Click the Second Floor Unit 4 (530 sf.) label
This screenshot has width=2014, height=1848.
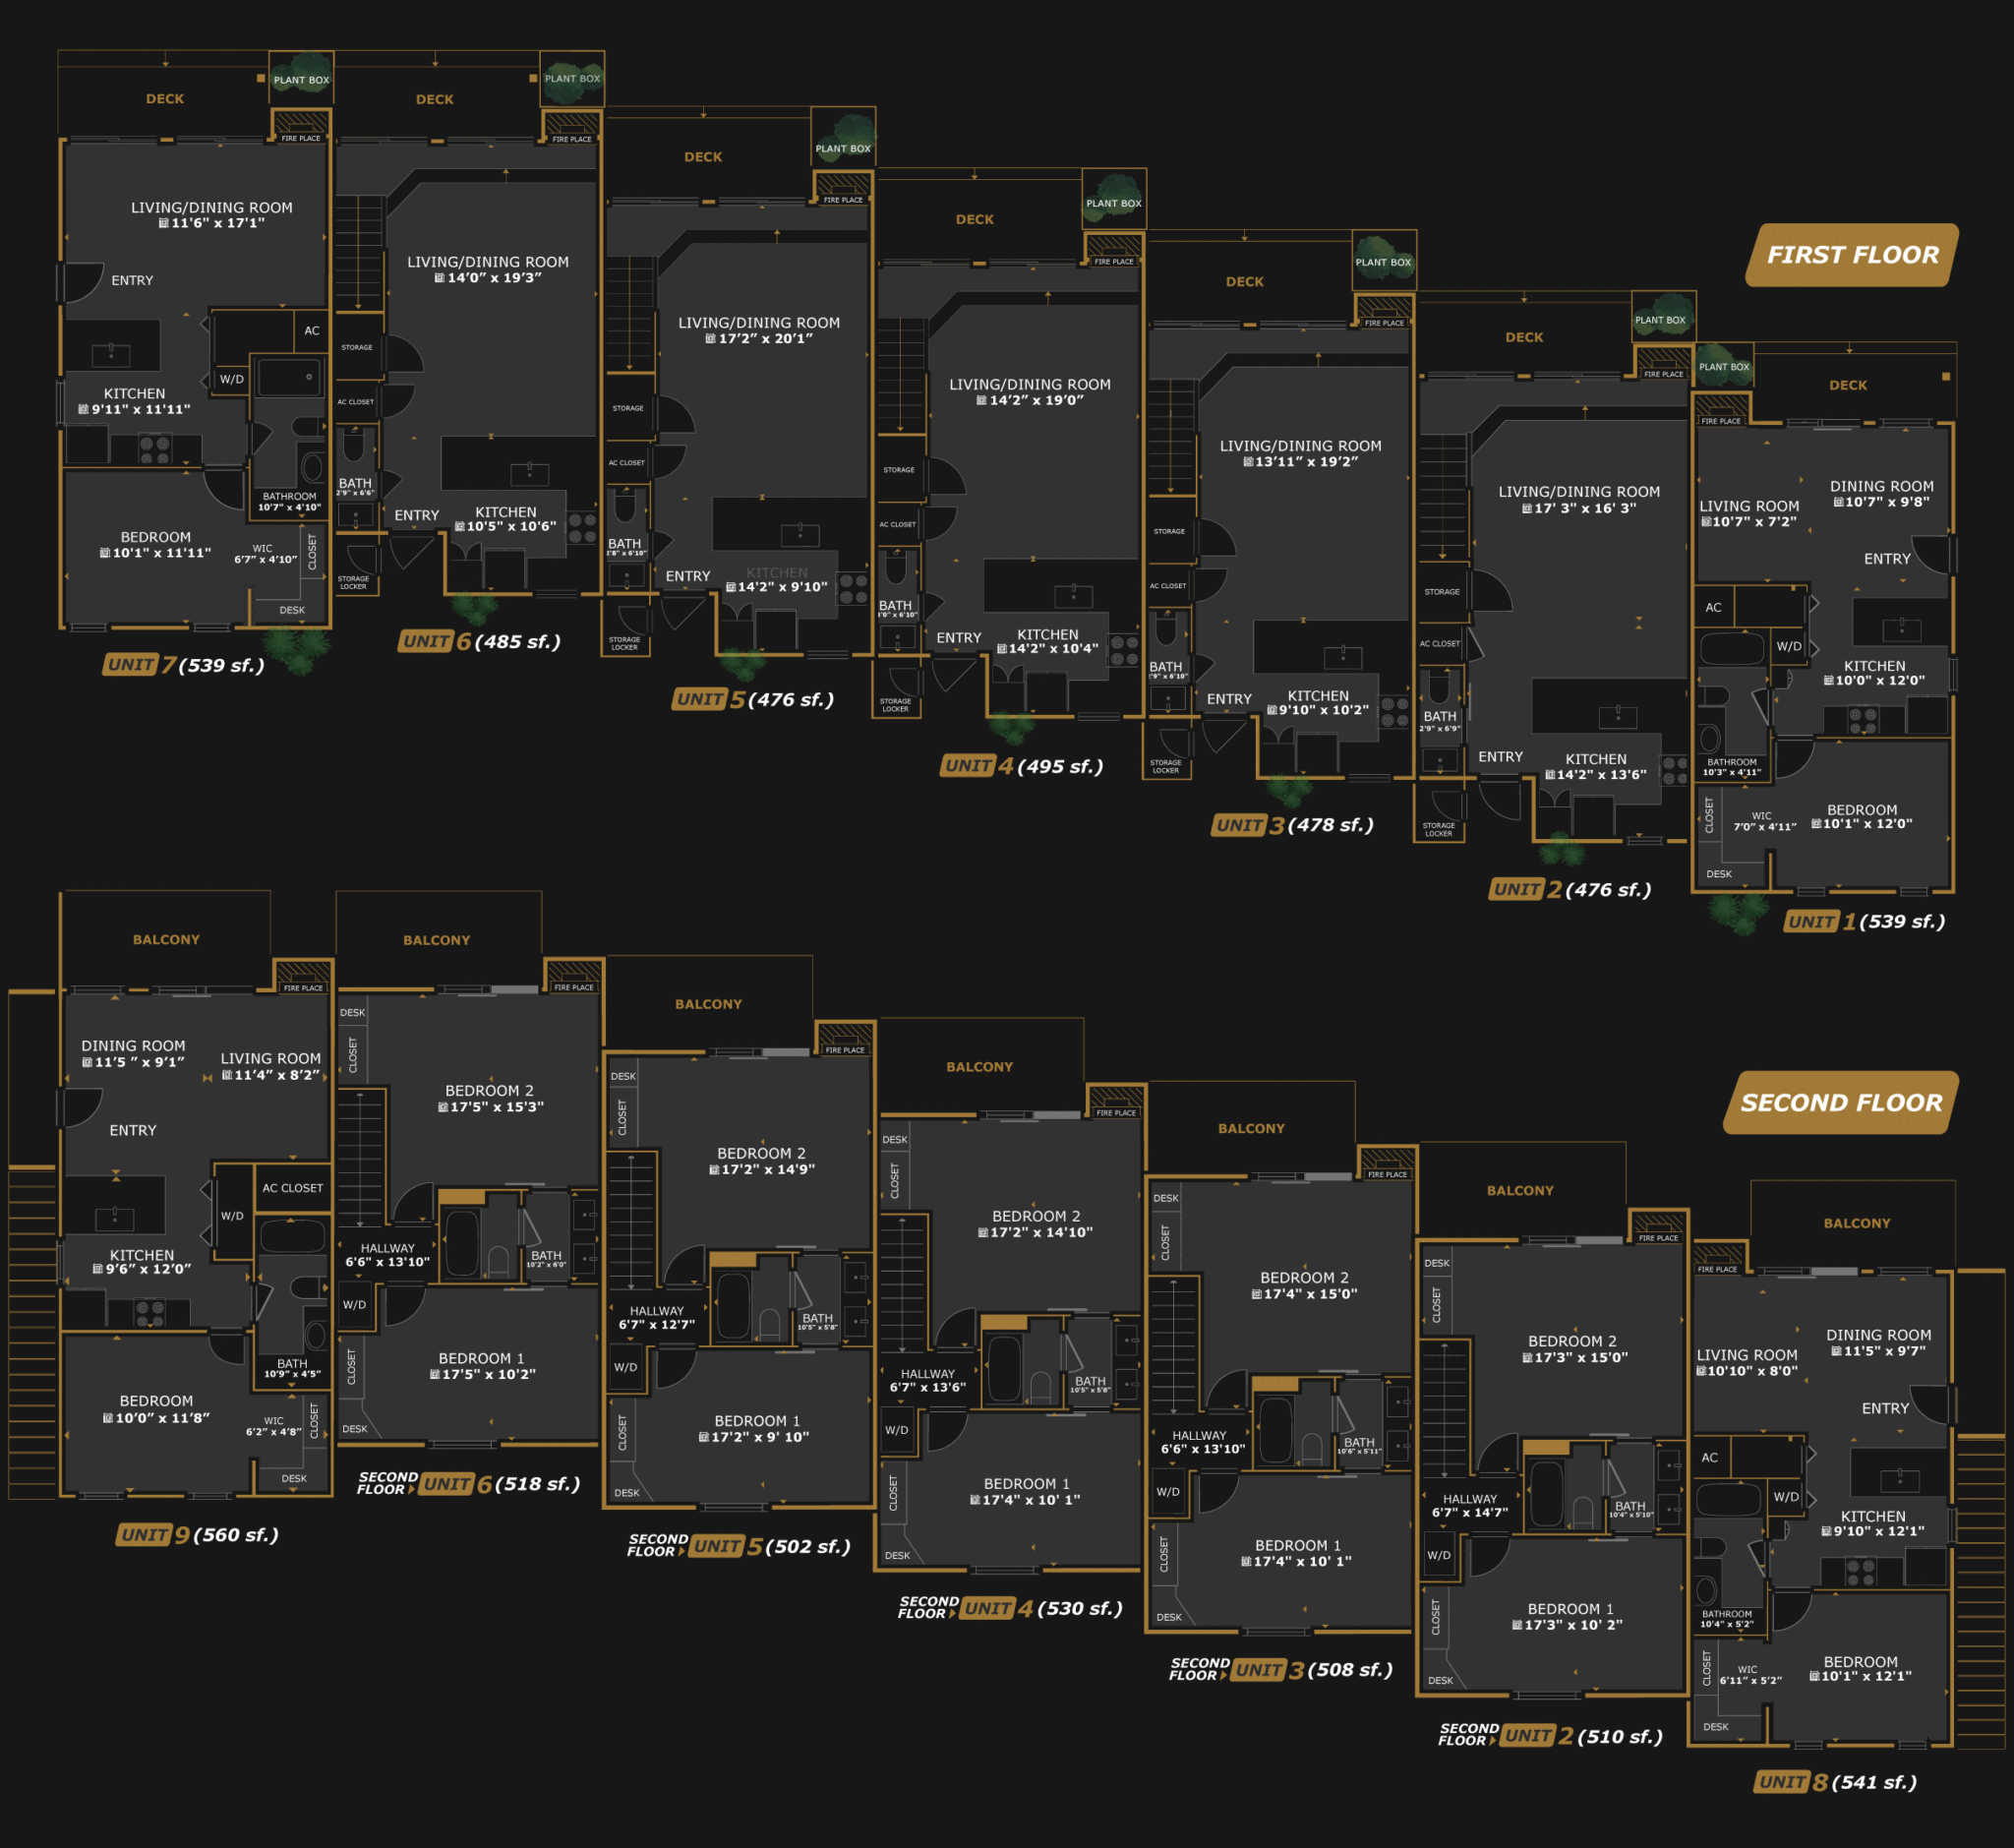(1010, 1608)
